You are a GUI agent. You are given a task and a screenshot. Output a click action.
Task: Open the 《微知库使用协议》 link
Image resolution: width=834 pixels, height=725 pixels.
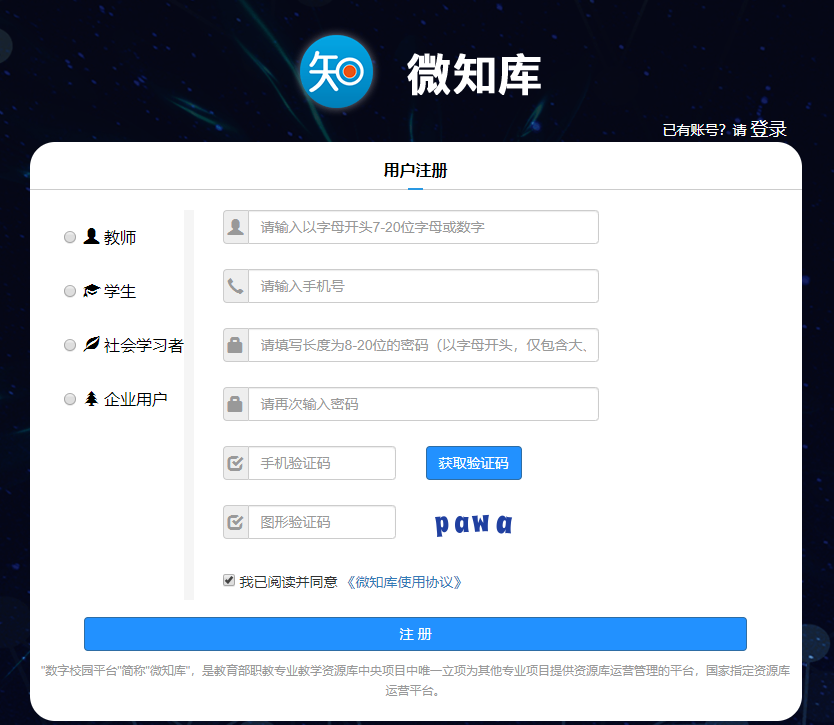pos(404,582)
